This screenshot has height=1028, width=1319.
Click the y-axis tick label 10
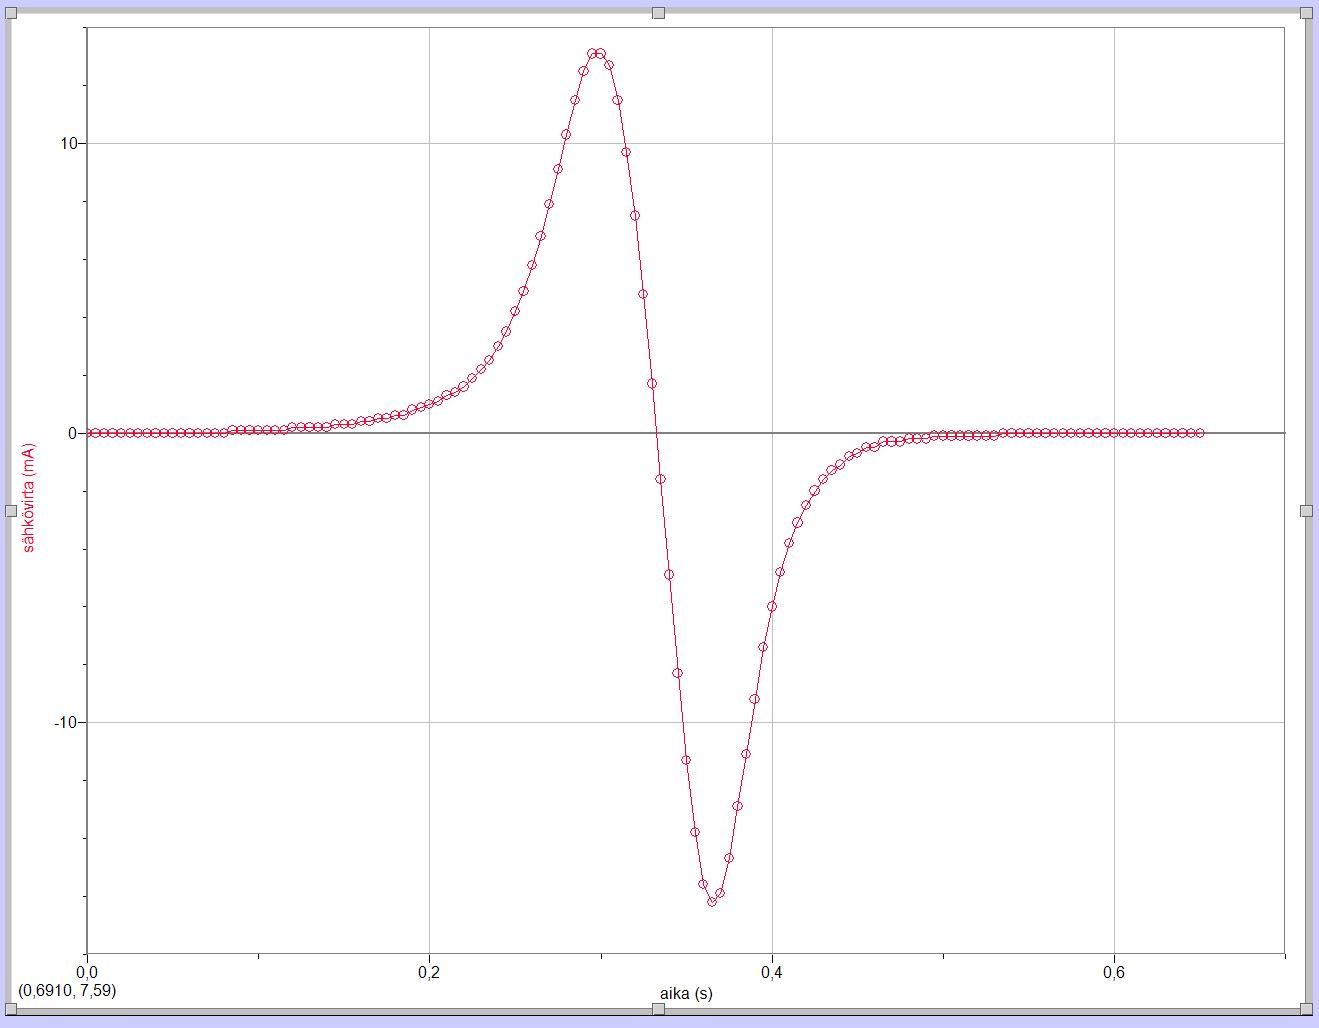coord(68,144)
